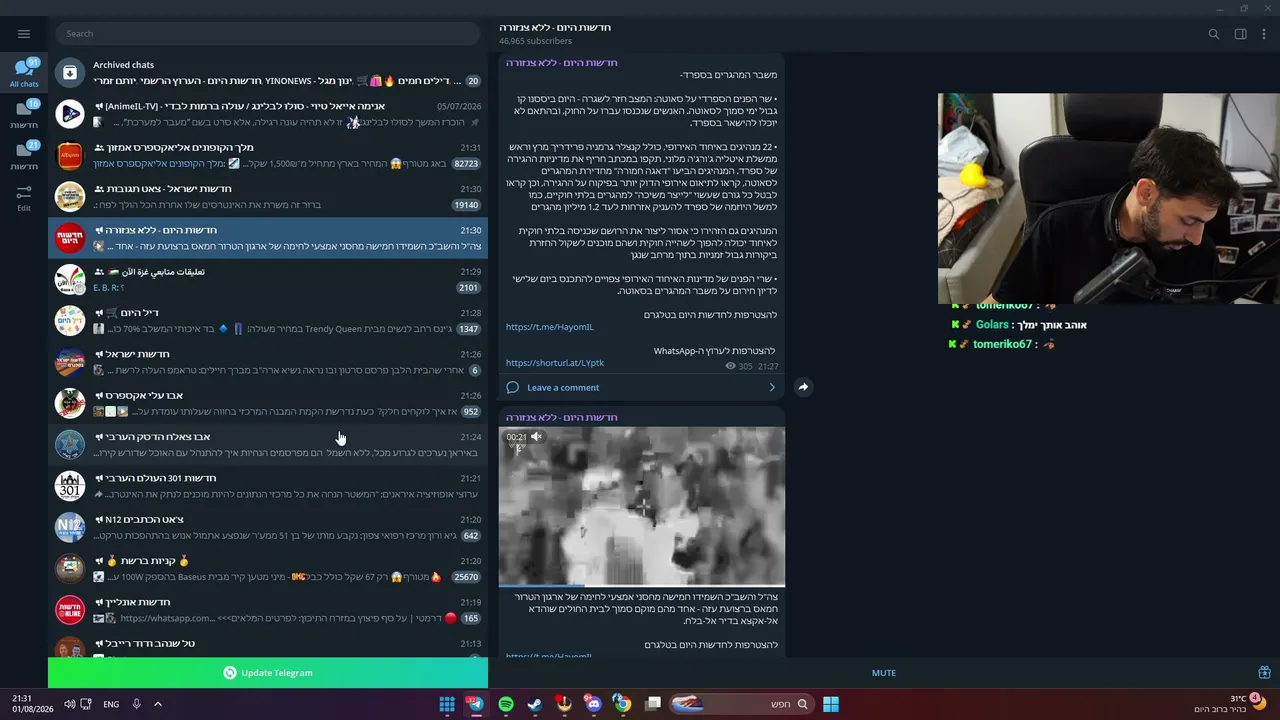
Task: Click the network tray icon
Action: (x=86, y=704)
